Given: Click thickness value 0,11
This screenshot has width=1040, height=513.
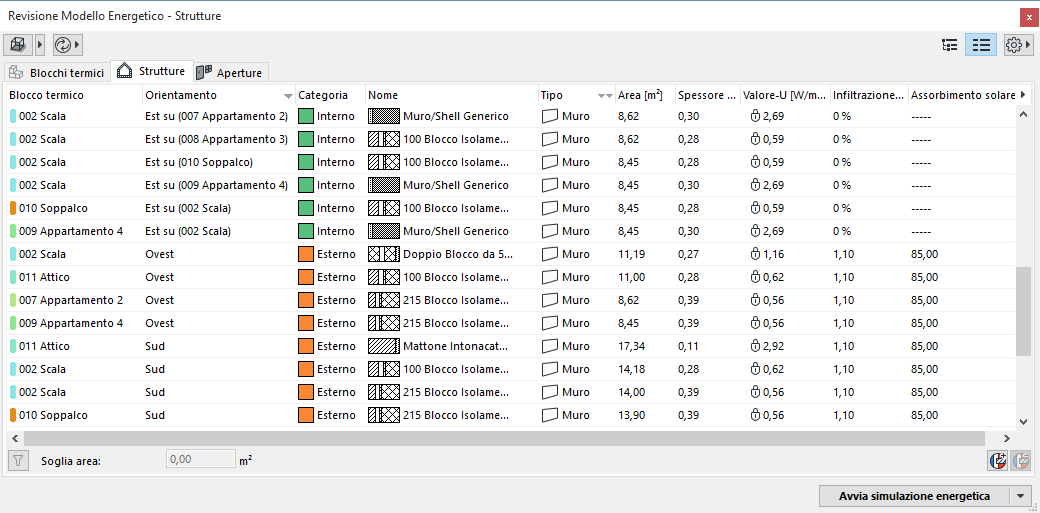Looking at the screenshot, I should (x=688, y=346).
